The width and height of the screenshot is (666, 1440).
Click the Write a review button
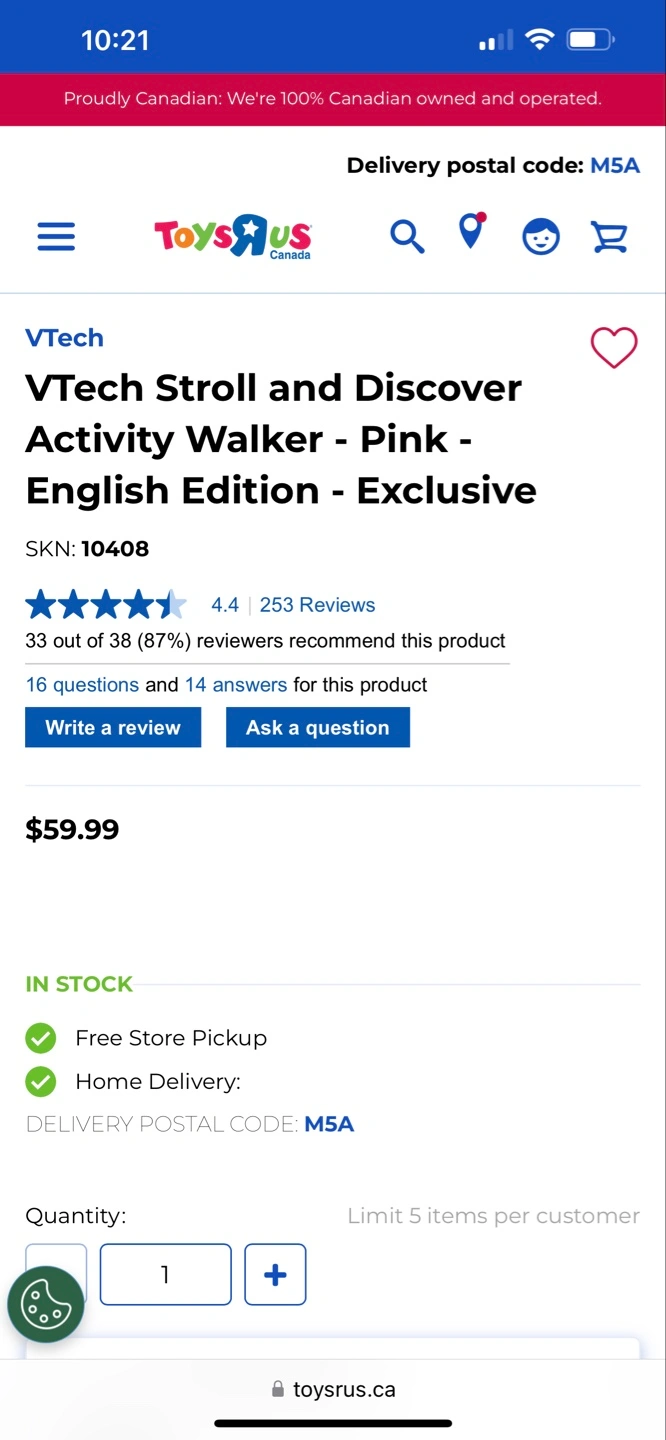(113, 727)
